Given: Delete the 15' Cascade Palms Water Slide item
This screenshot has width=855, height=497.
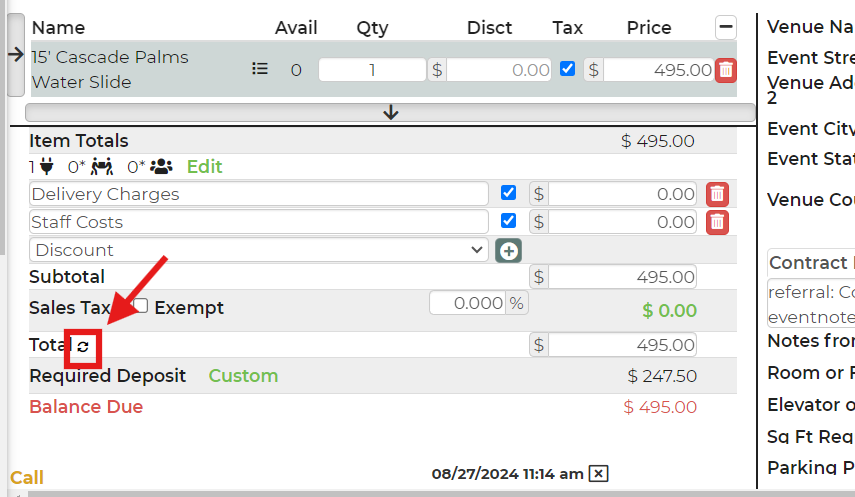Looking at the screenshot, I should pos(726,70).
